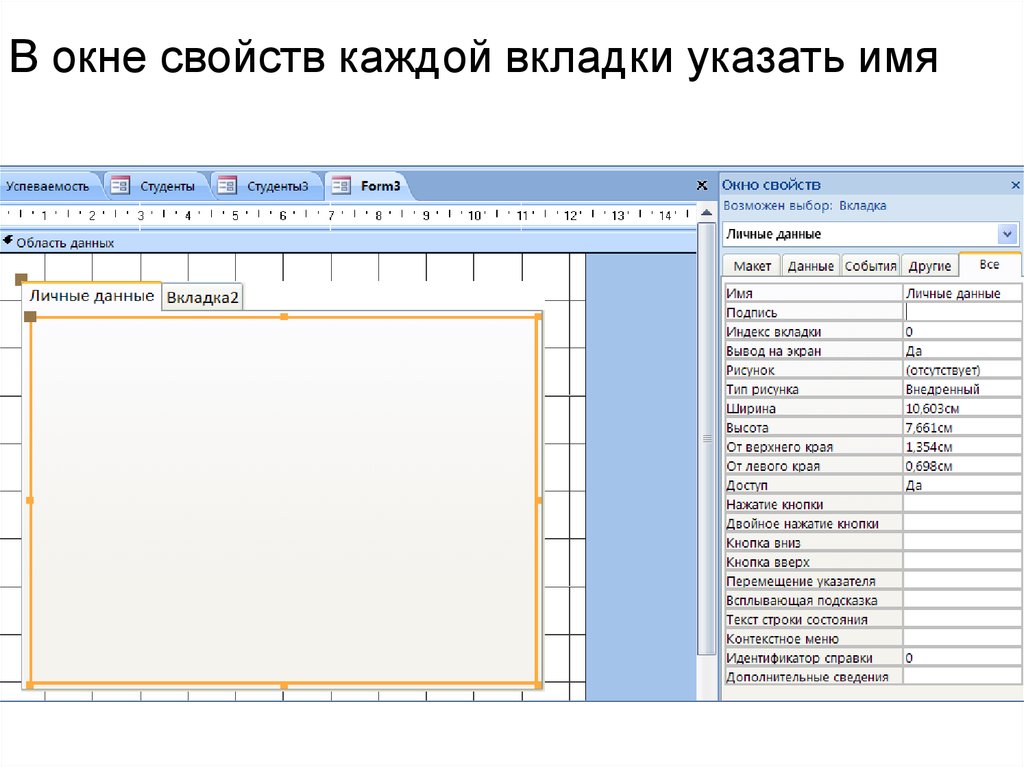Click the Имя property value field

point(962,294)
